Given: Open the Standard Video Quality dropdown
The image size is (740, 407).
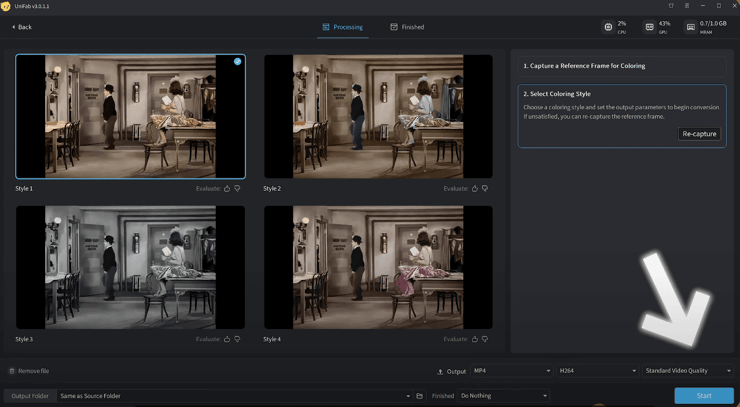Looking at the screenshot, I should 688,371.
